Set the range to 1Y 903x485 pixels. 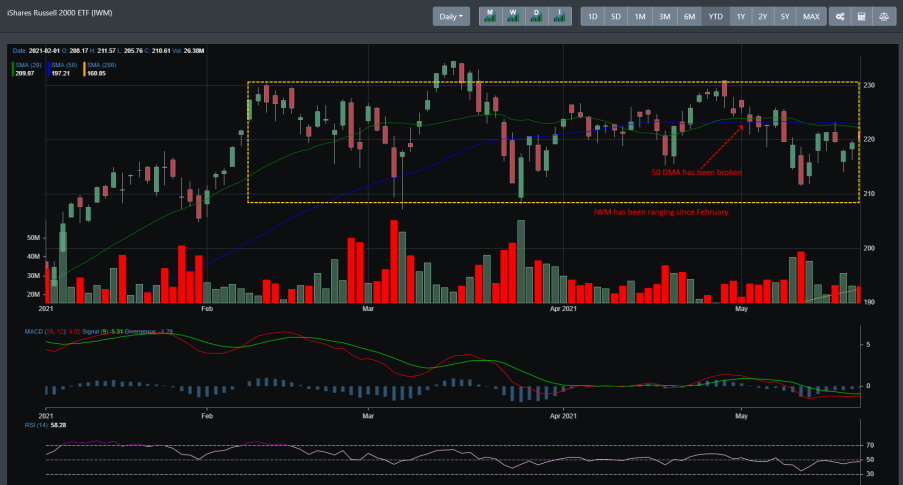click(x=741, y=17)
